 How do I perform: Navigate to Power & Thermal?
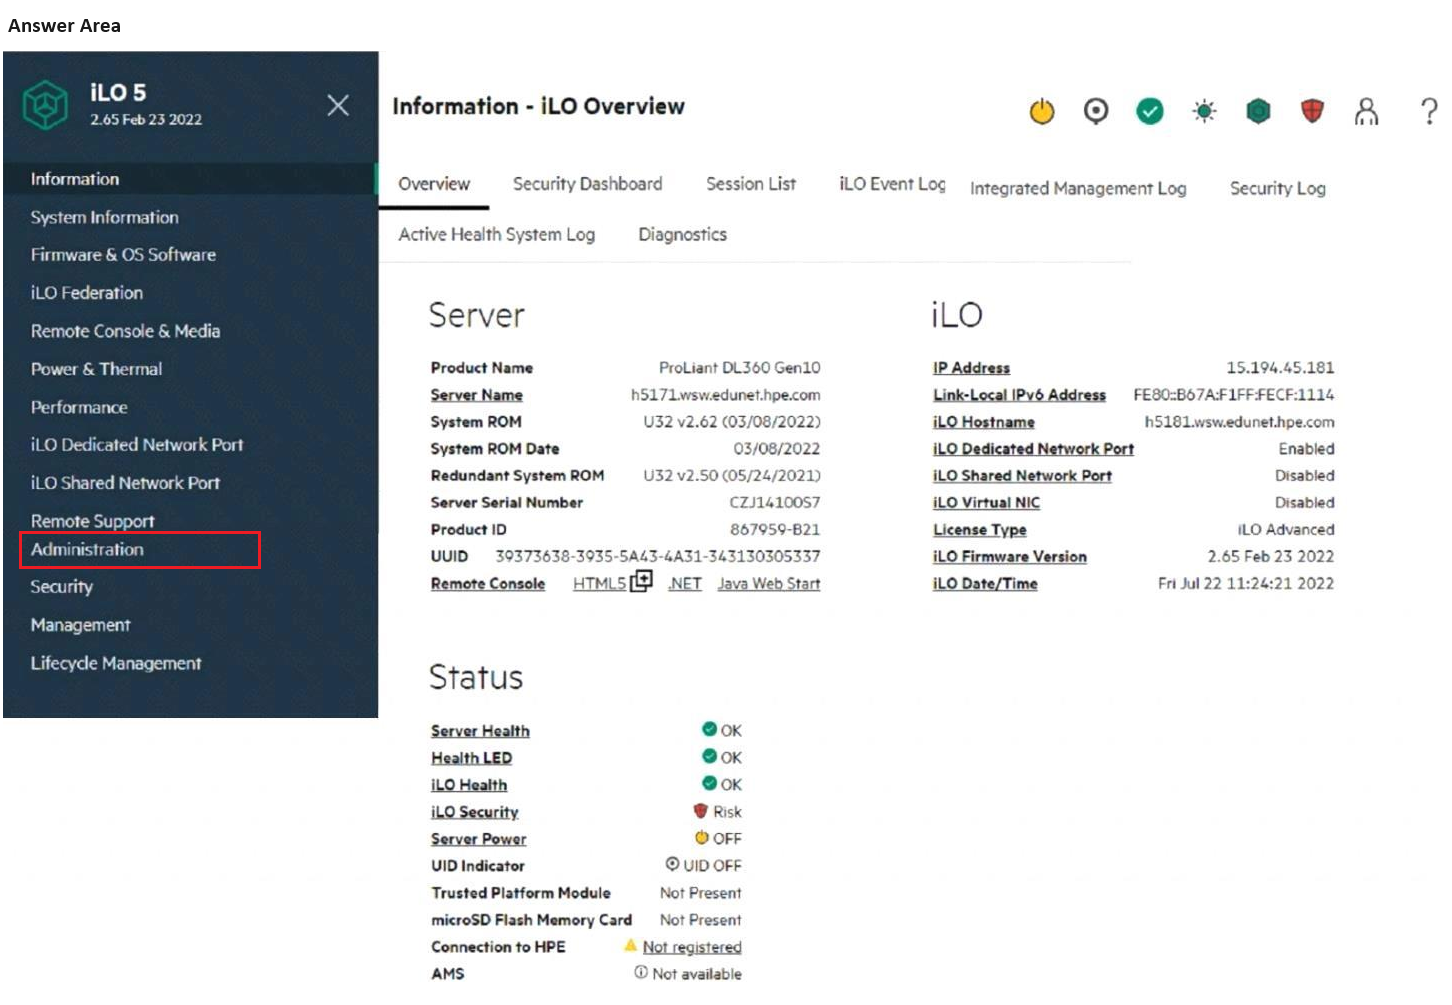[96, 369]
